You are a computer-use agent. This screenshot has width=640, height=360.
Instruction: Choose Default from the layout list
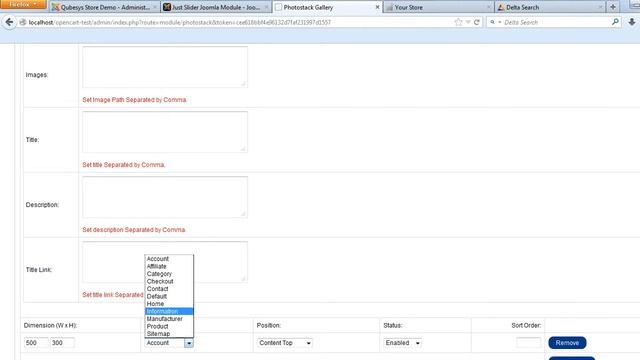pyautogui.click(x=169, y=296)
